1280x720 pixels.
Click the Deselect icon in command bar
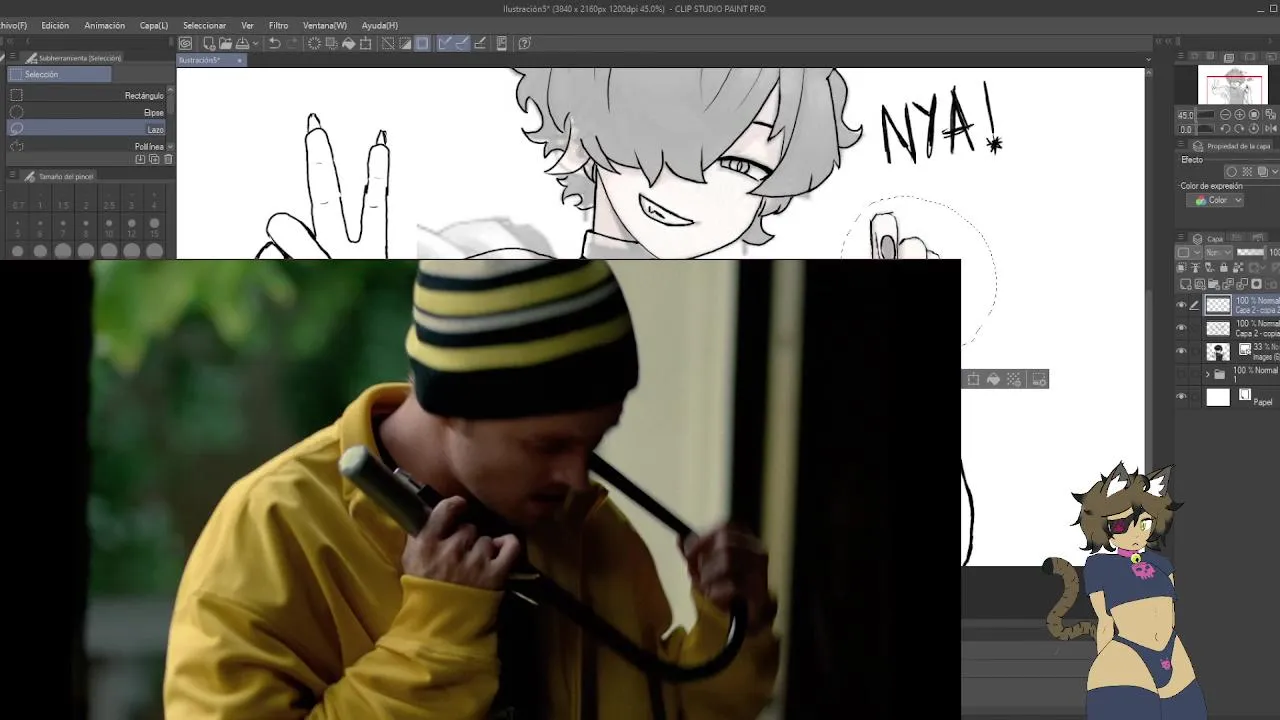click(x=388, y=43)
